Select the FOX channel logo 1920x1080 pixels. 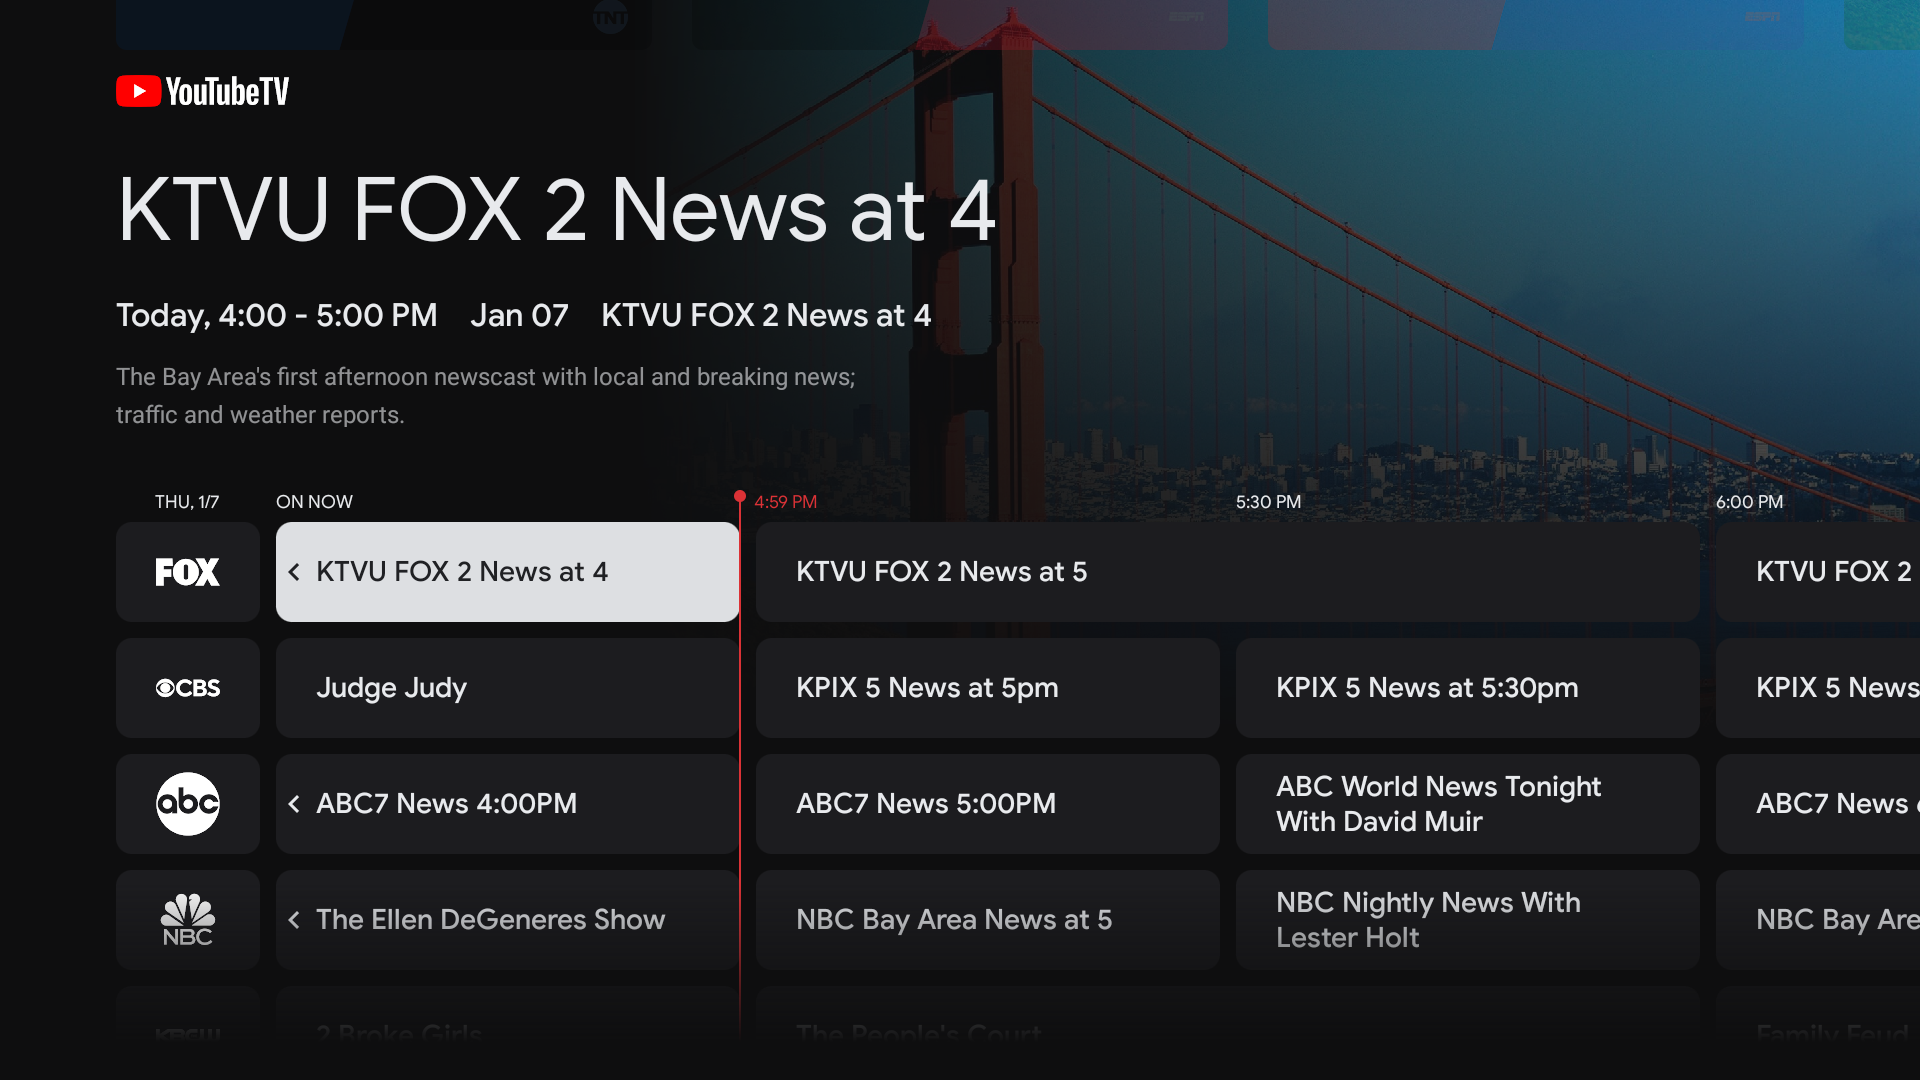tap(187, 572)
